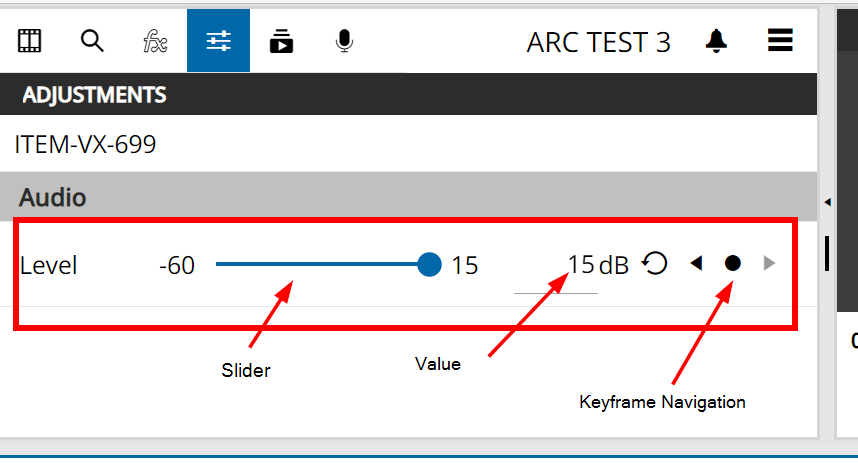This screenshot has height=463, width=858.
Task: Go to the next keyframe
Action: tap(768, 263)
